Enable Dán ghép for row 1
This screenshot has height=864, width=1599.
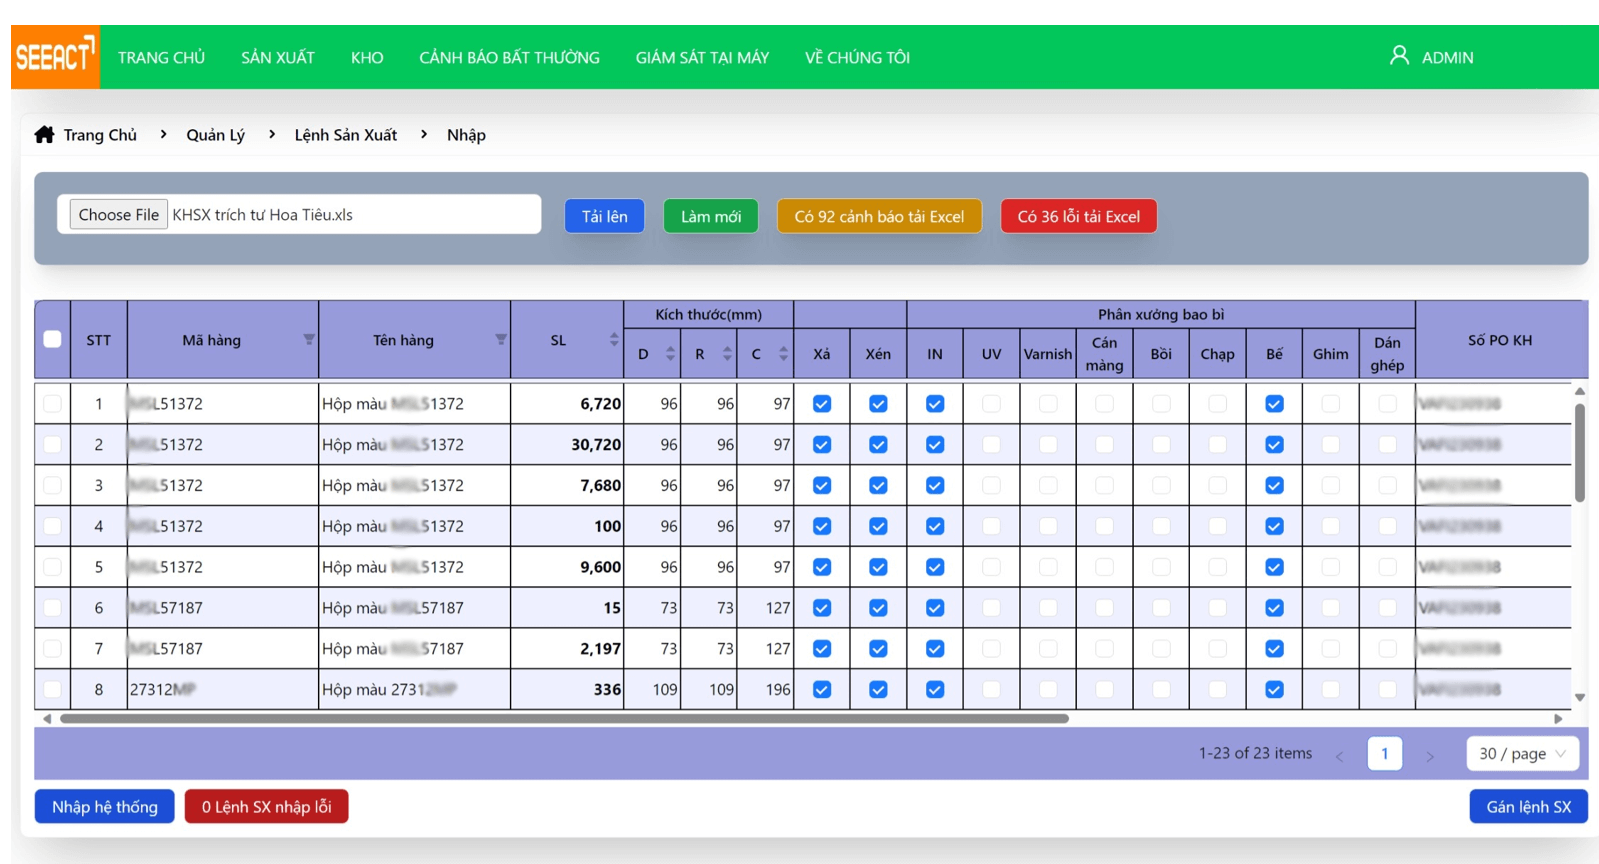coord(1387,404)
